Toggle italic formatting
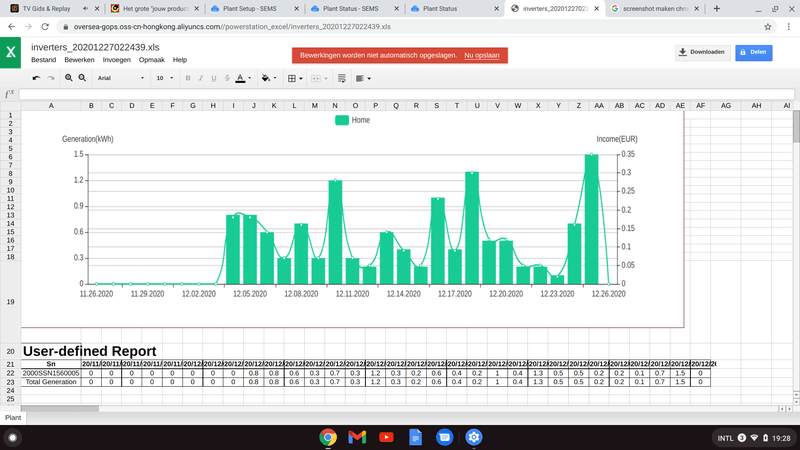This screenshot has height=450, width=800. (x=201, y=78)
